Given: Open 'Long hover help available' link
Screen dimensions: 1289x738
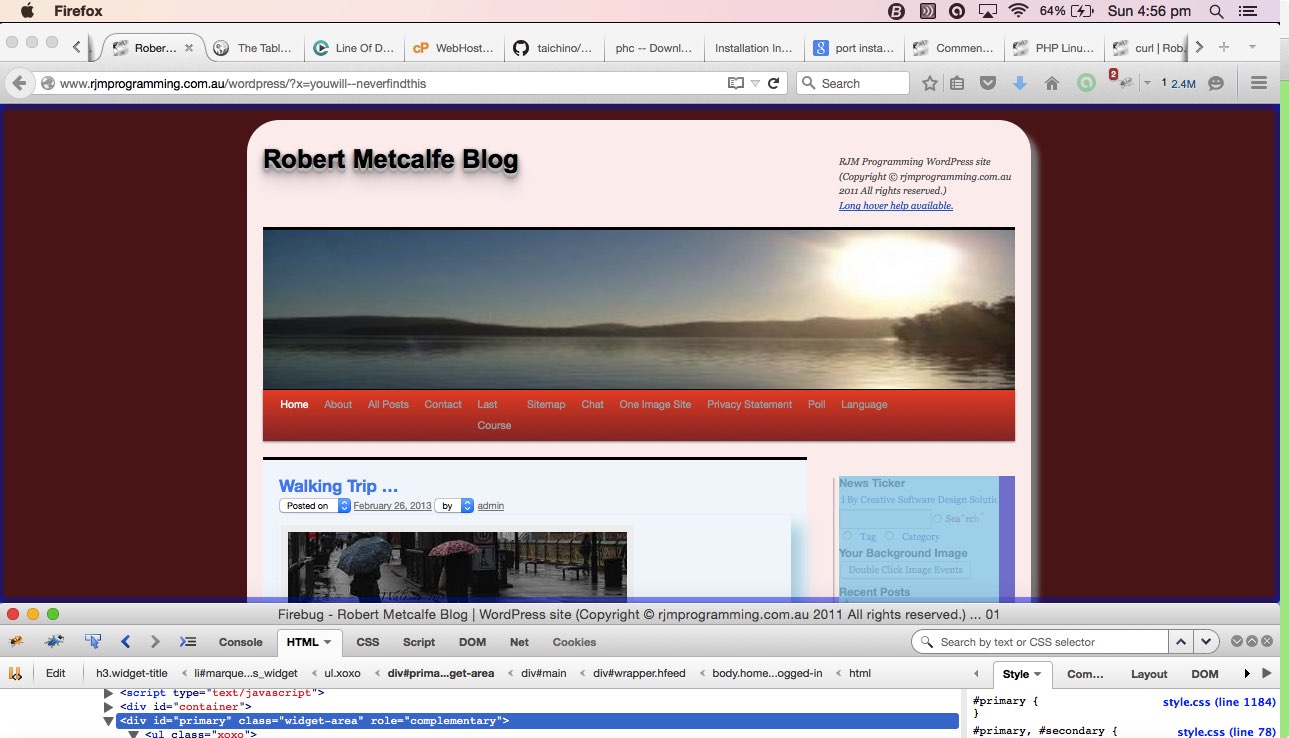Looking at the screenshot, I should click(x=896, y=205).
